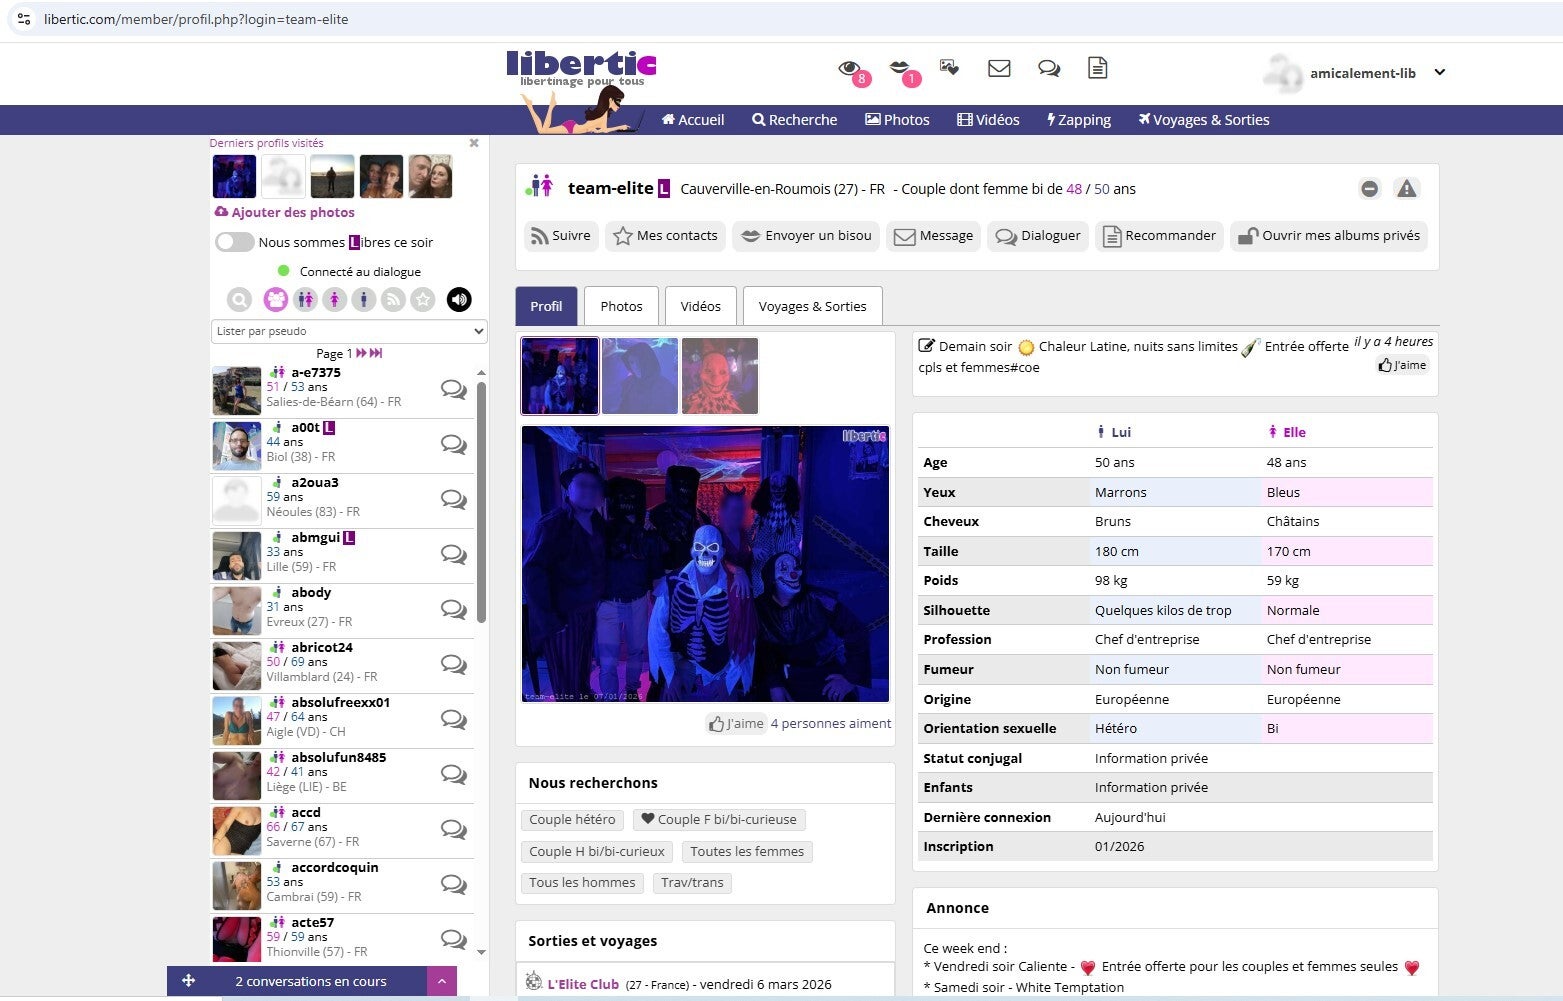The width and height of the screenshot is (1563, 1001).
Task: Toggle the followed-members feed filter
Action: click(x=394, y=299)
